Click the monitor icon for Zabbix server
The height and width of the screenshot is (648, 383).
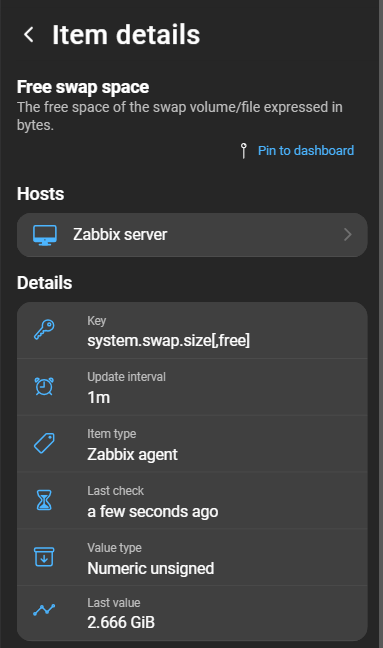(x=45, y=235)
